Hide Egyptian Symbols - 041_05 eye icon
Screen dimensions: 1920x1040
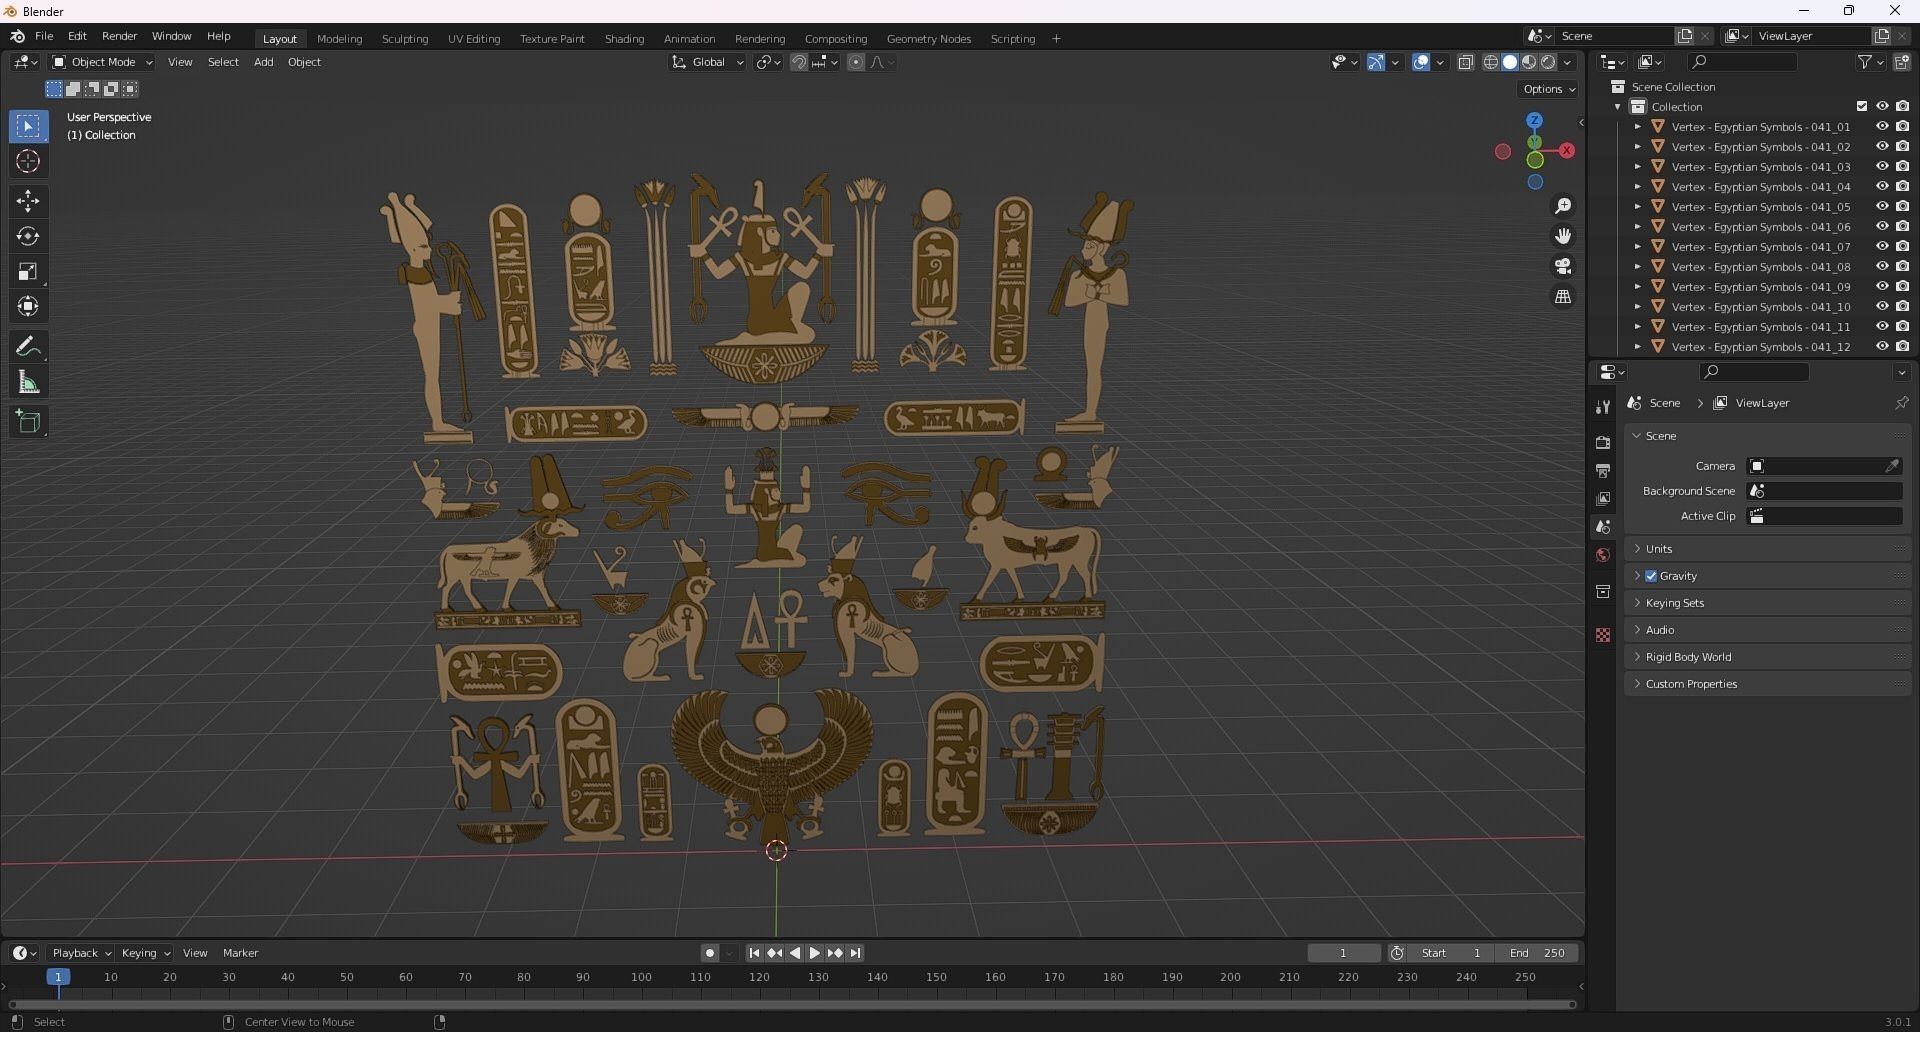coord(1882,207)
